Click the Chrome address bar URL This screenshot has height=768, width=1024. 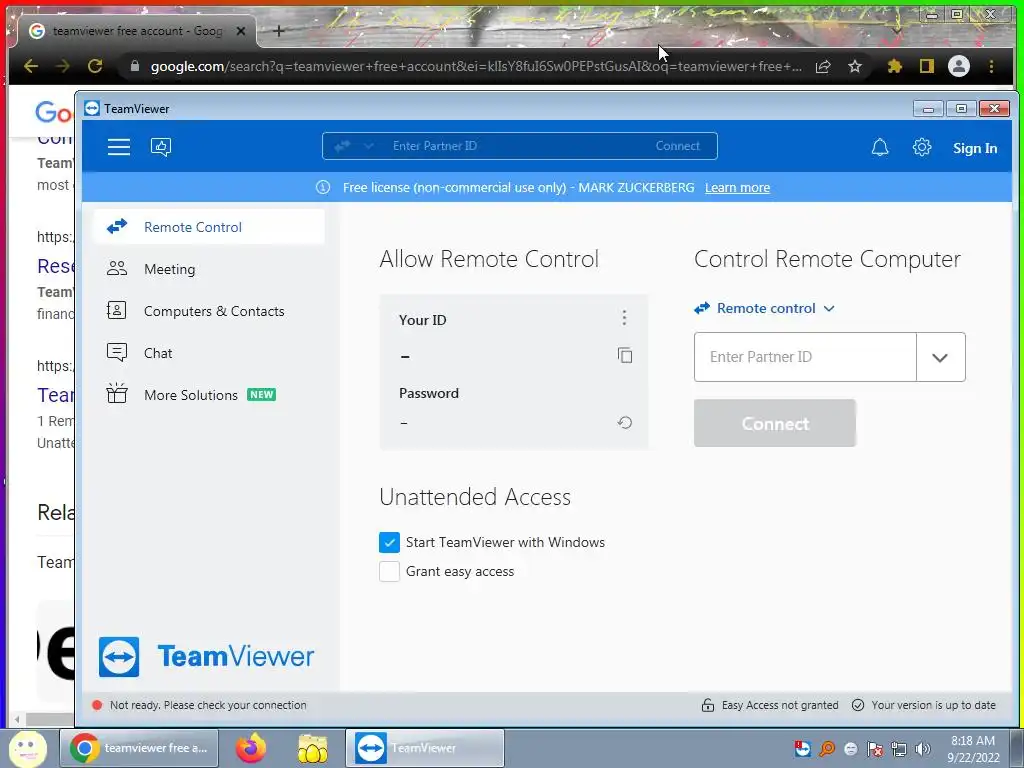click(475, 66)
